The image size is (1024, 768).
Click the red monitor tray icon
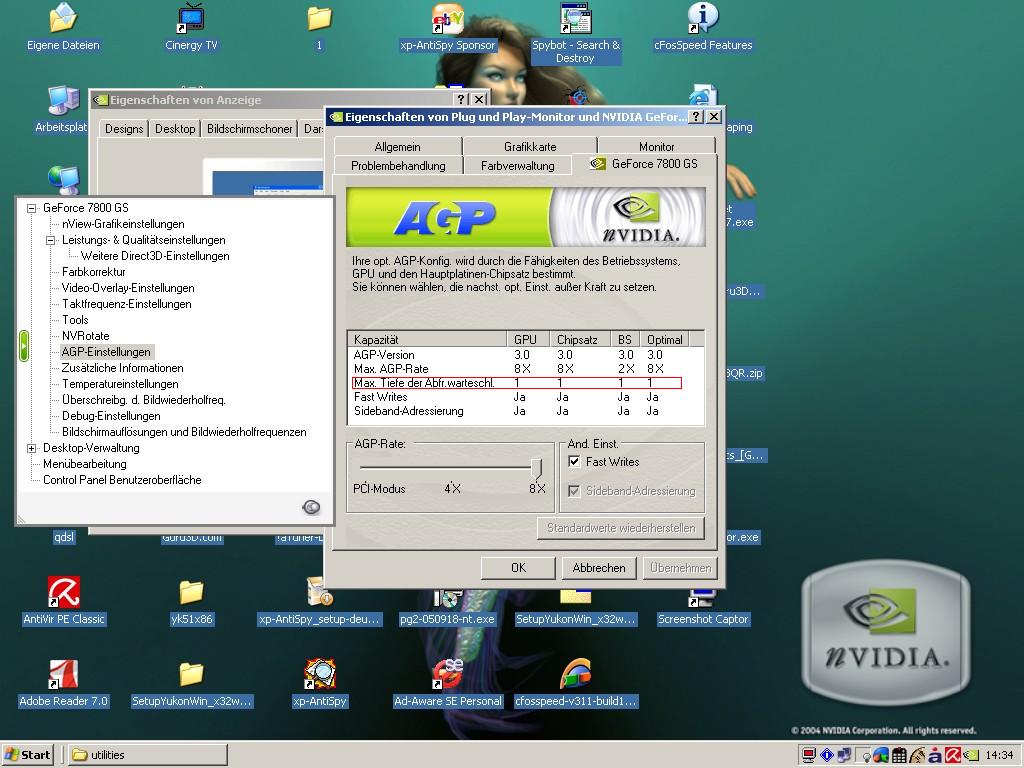click(808, 756)
